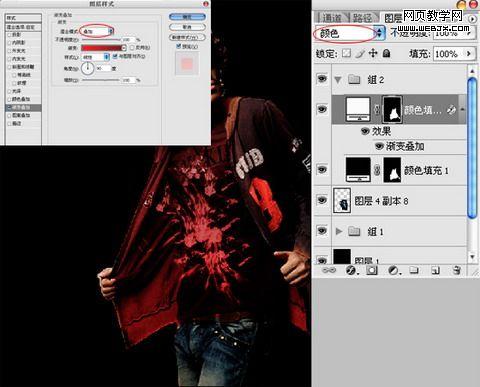Toggle the preview checkbox in dialog

tap(178, 46)
